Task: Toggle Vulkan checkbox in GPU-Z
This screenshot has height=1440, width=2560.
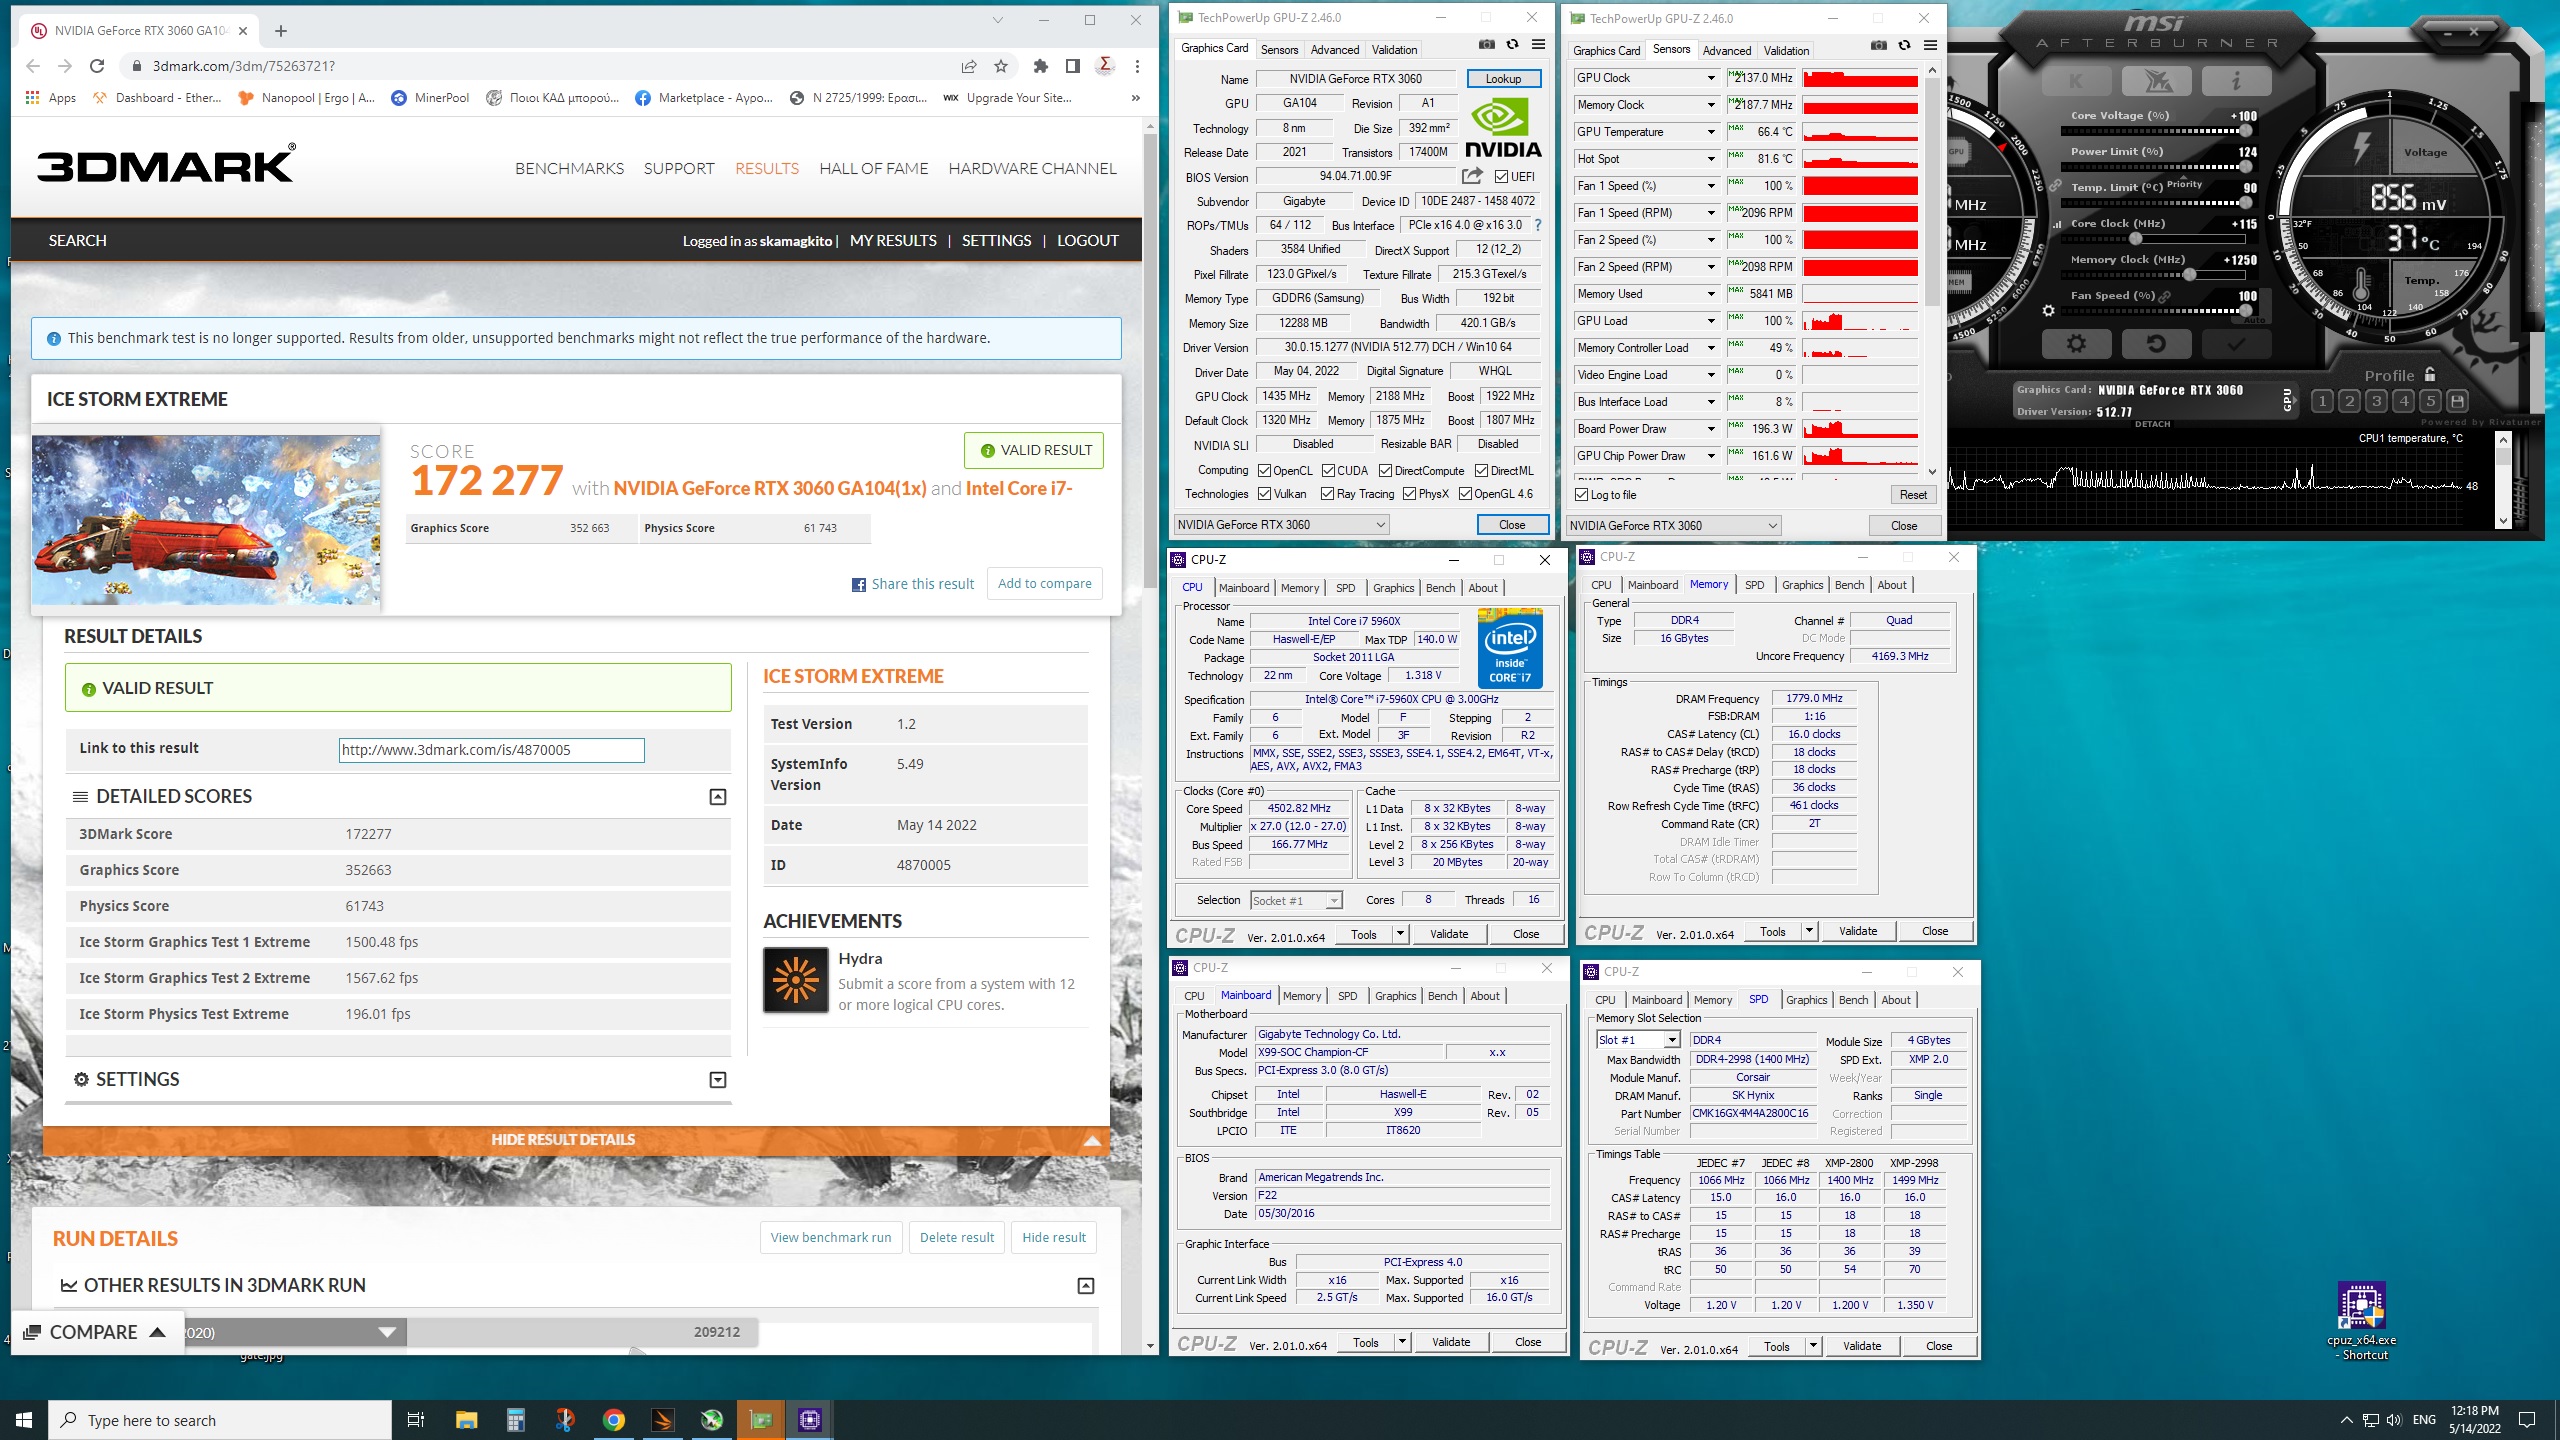Action: pos(1265,494)
